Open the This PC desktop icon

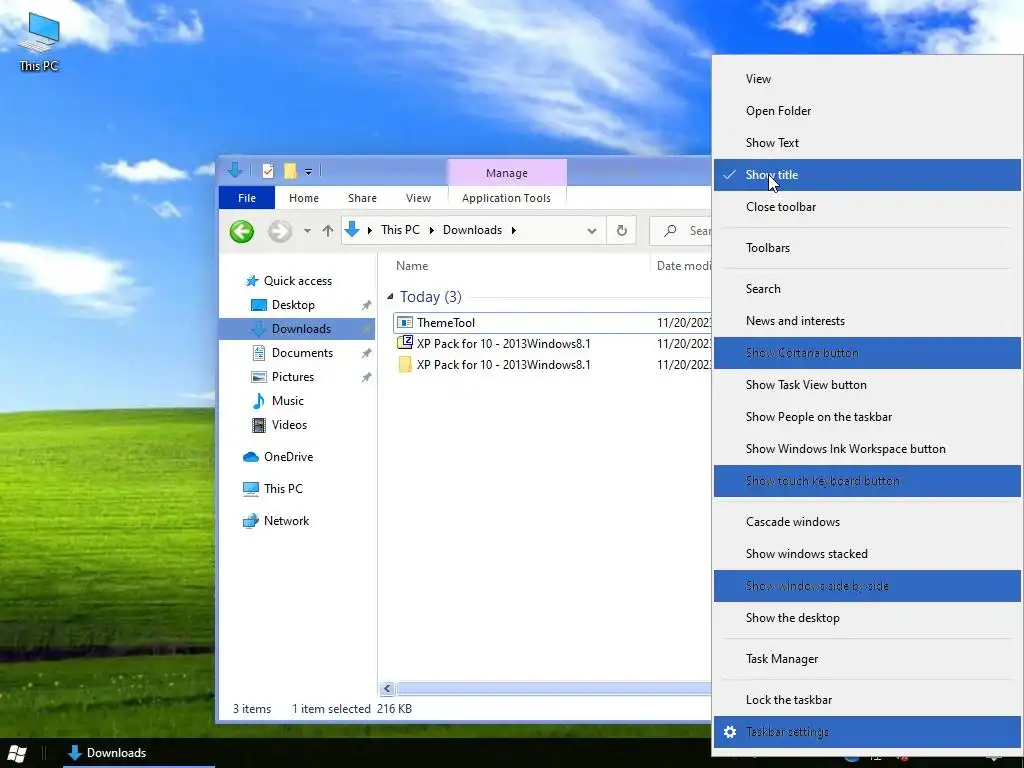pos(39,42)
